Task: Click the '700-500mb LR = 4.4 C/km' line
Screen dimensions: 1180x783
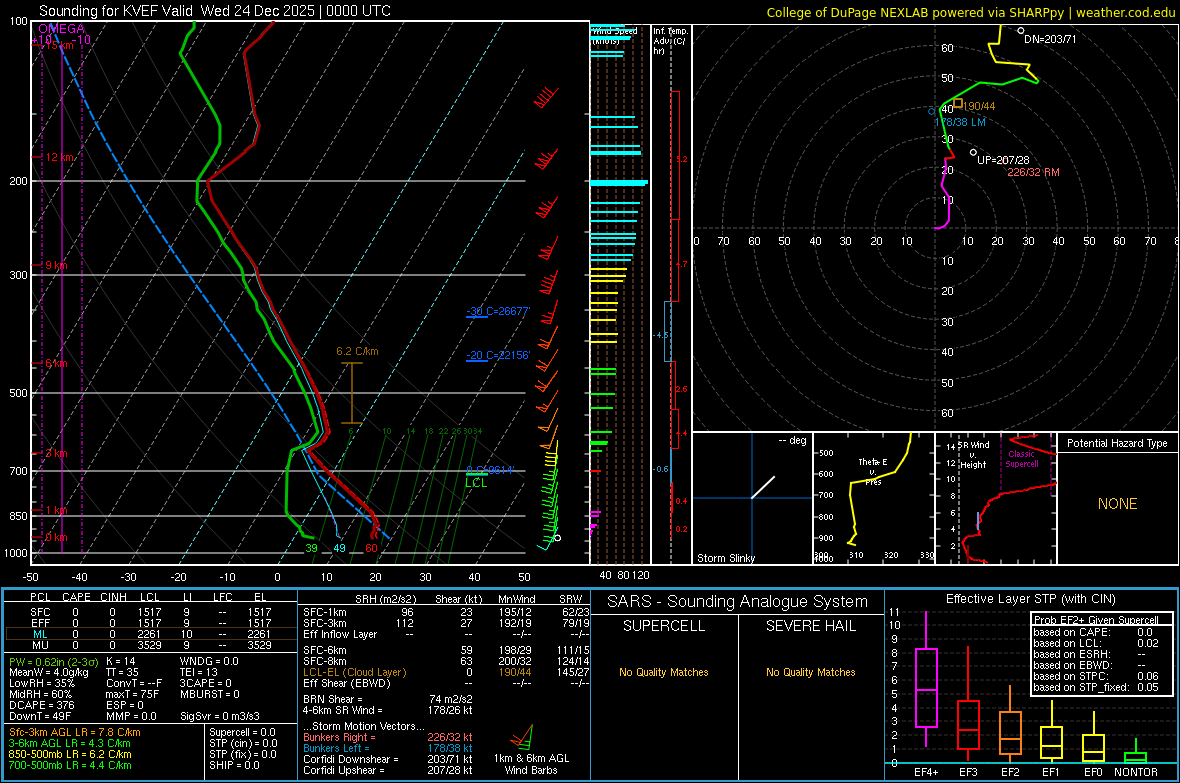Action: pos(70,765)
